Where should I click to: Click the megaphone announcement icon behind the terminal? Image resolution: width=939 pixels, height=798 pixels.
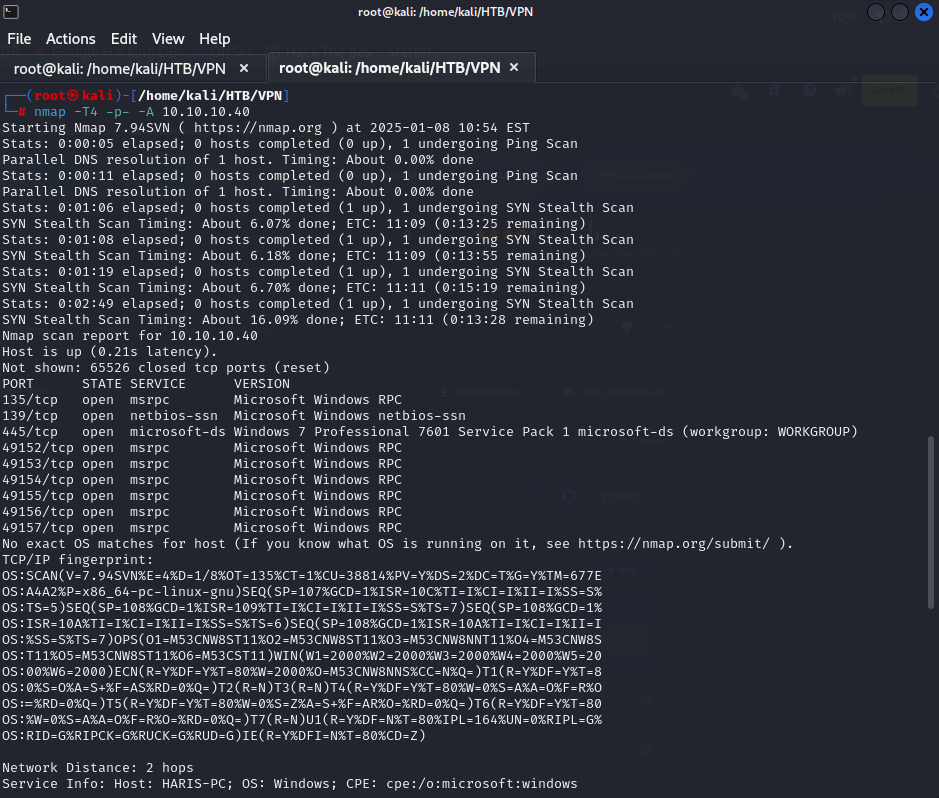(841, 90)
